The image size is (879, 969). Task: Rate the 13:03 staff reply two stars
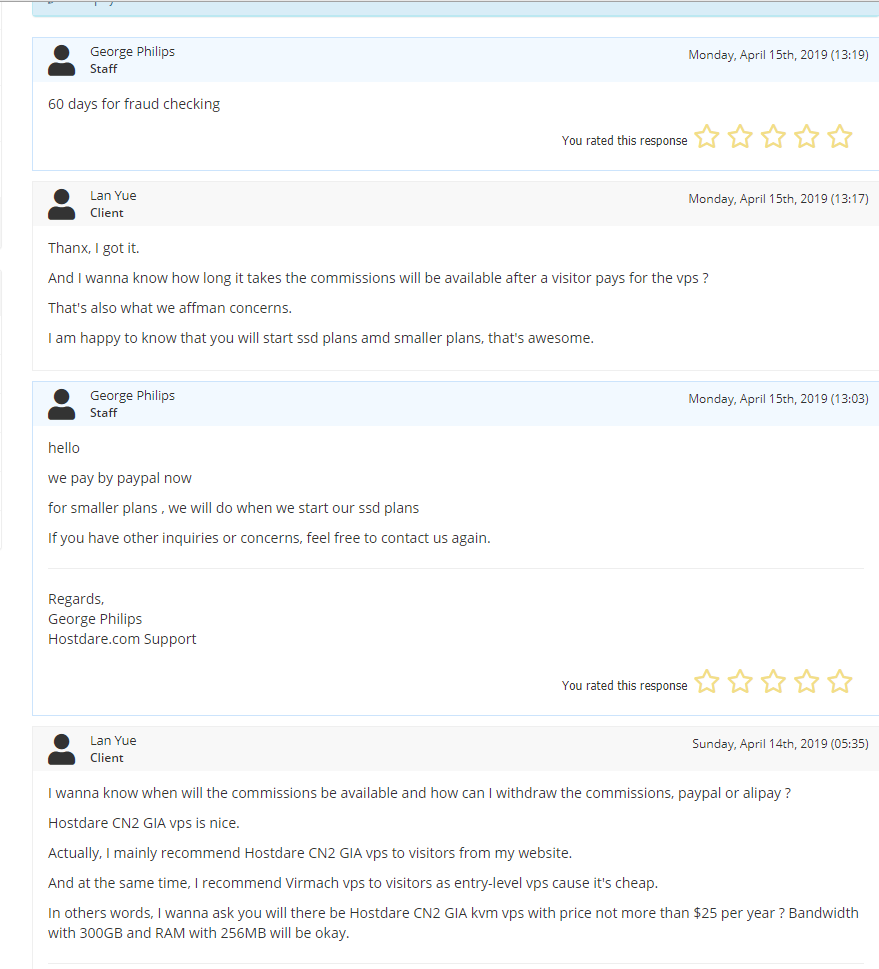(x=740, y=682)
